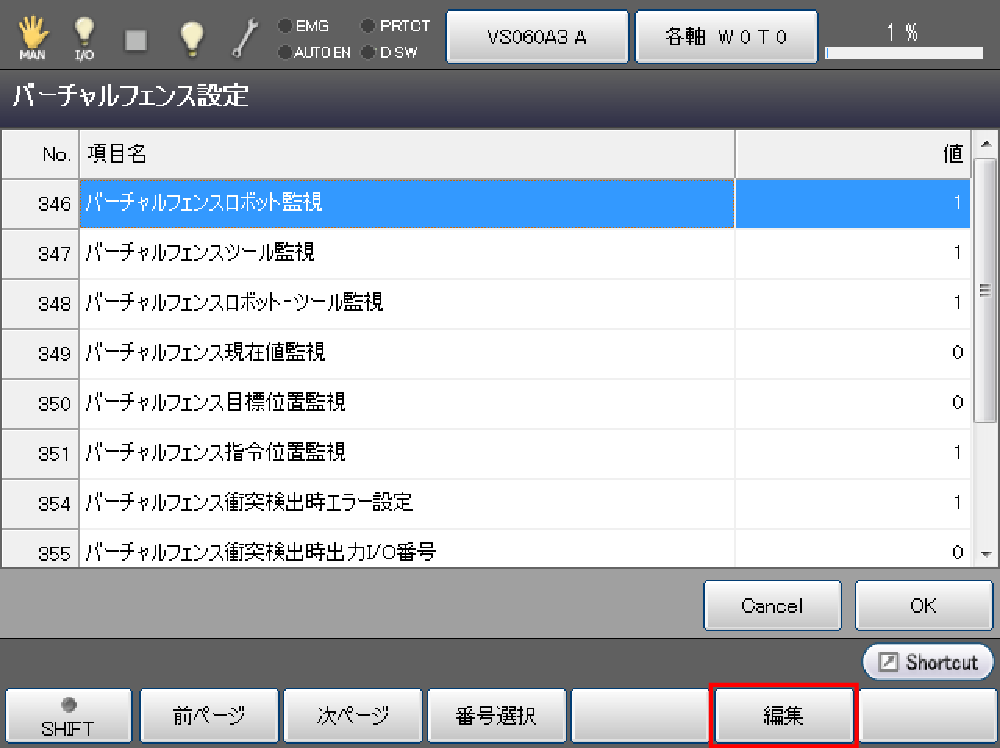Go to 次ページ next page
Screen dimensions: 1000x748
coord(353,716)
